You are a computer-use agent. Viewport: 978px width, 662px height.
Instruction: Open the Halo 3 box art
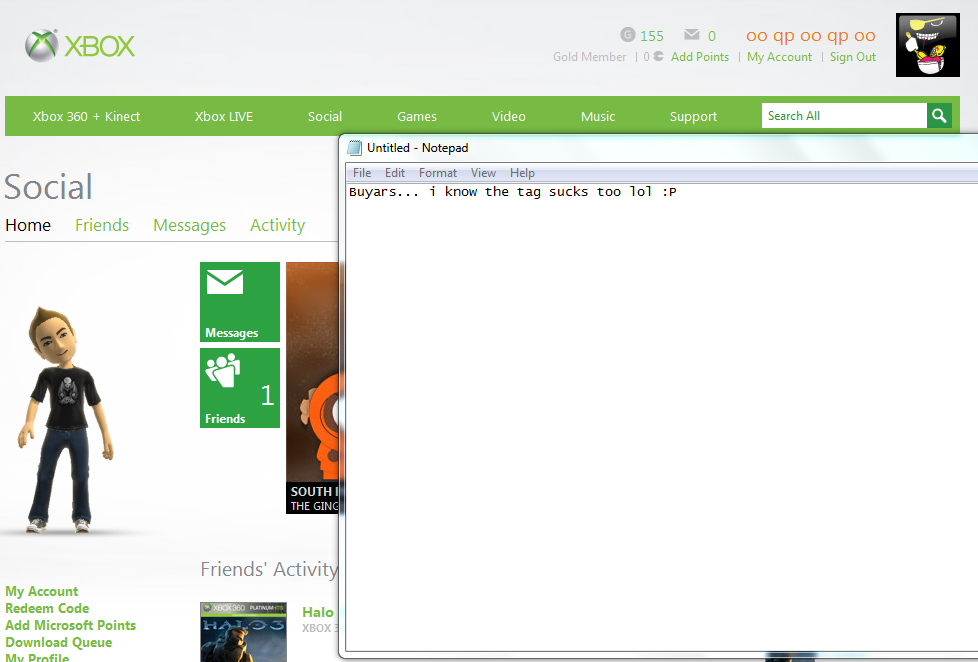[243, 632]
